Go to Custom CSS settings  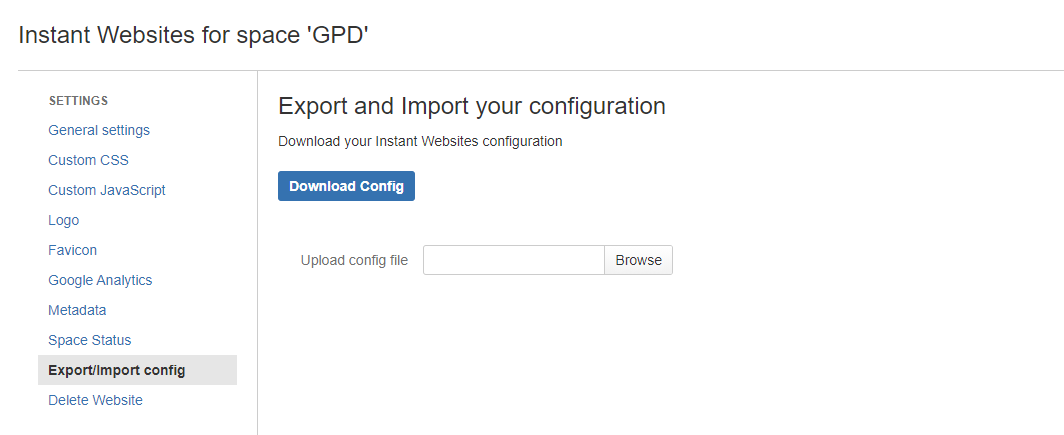click(x=88, y=160)
